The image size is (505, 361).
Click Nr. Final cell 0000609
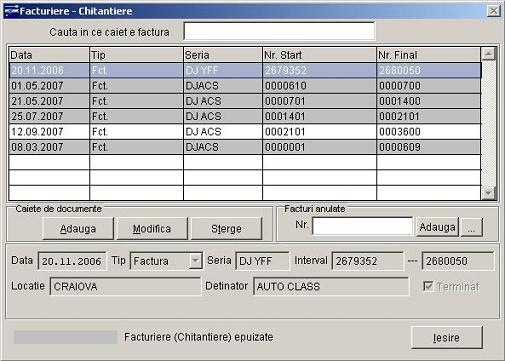(429, 147)
